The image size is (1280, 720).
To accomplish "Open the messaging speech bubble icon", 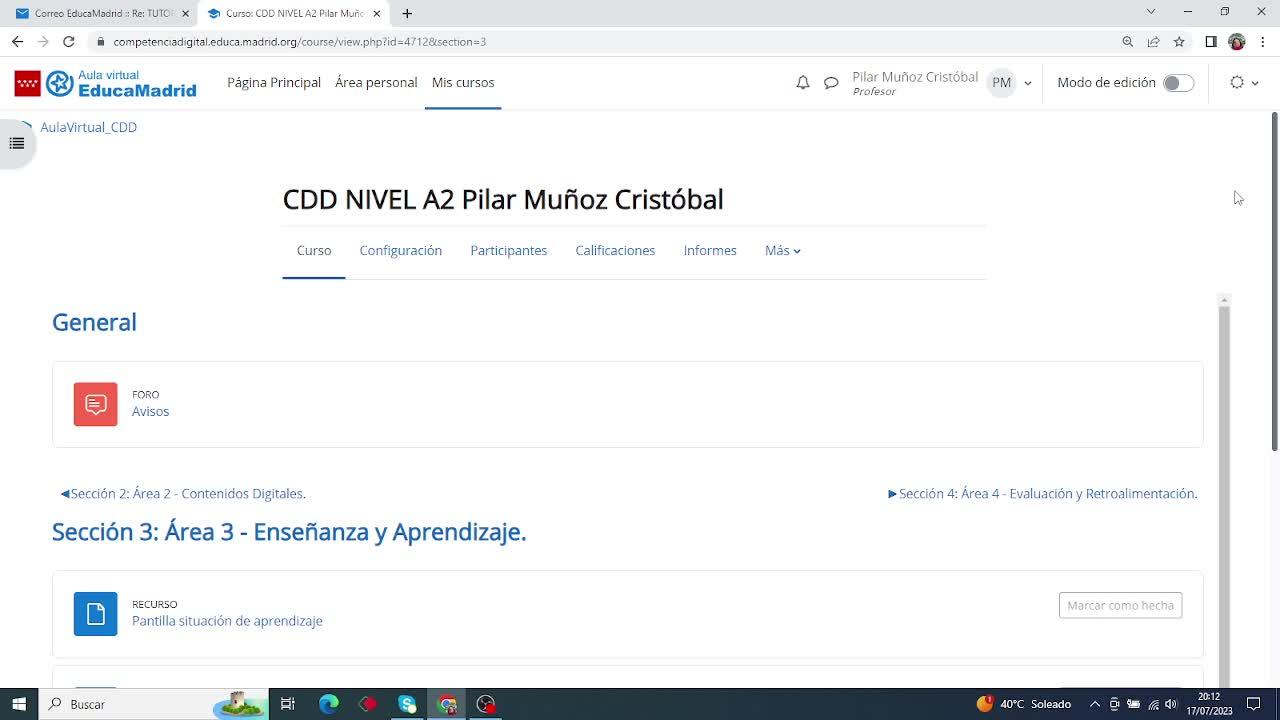I will point(831,83).
